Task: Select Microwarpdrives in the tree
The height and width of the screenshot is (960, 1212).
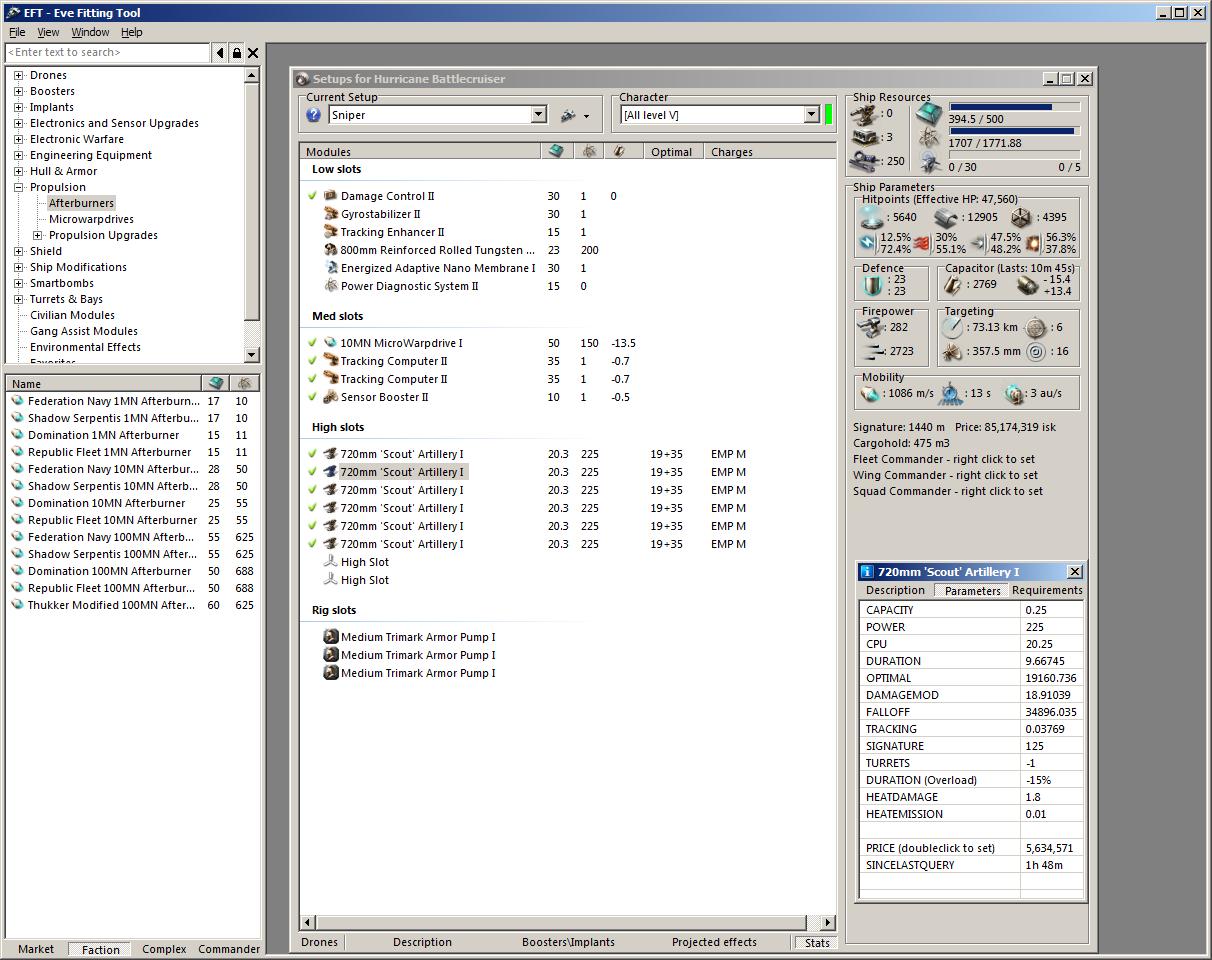Action: [91, 219]
